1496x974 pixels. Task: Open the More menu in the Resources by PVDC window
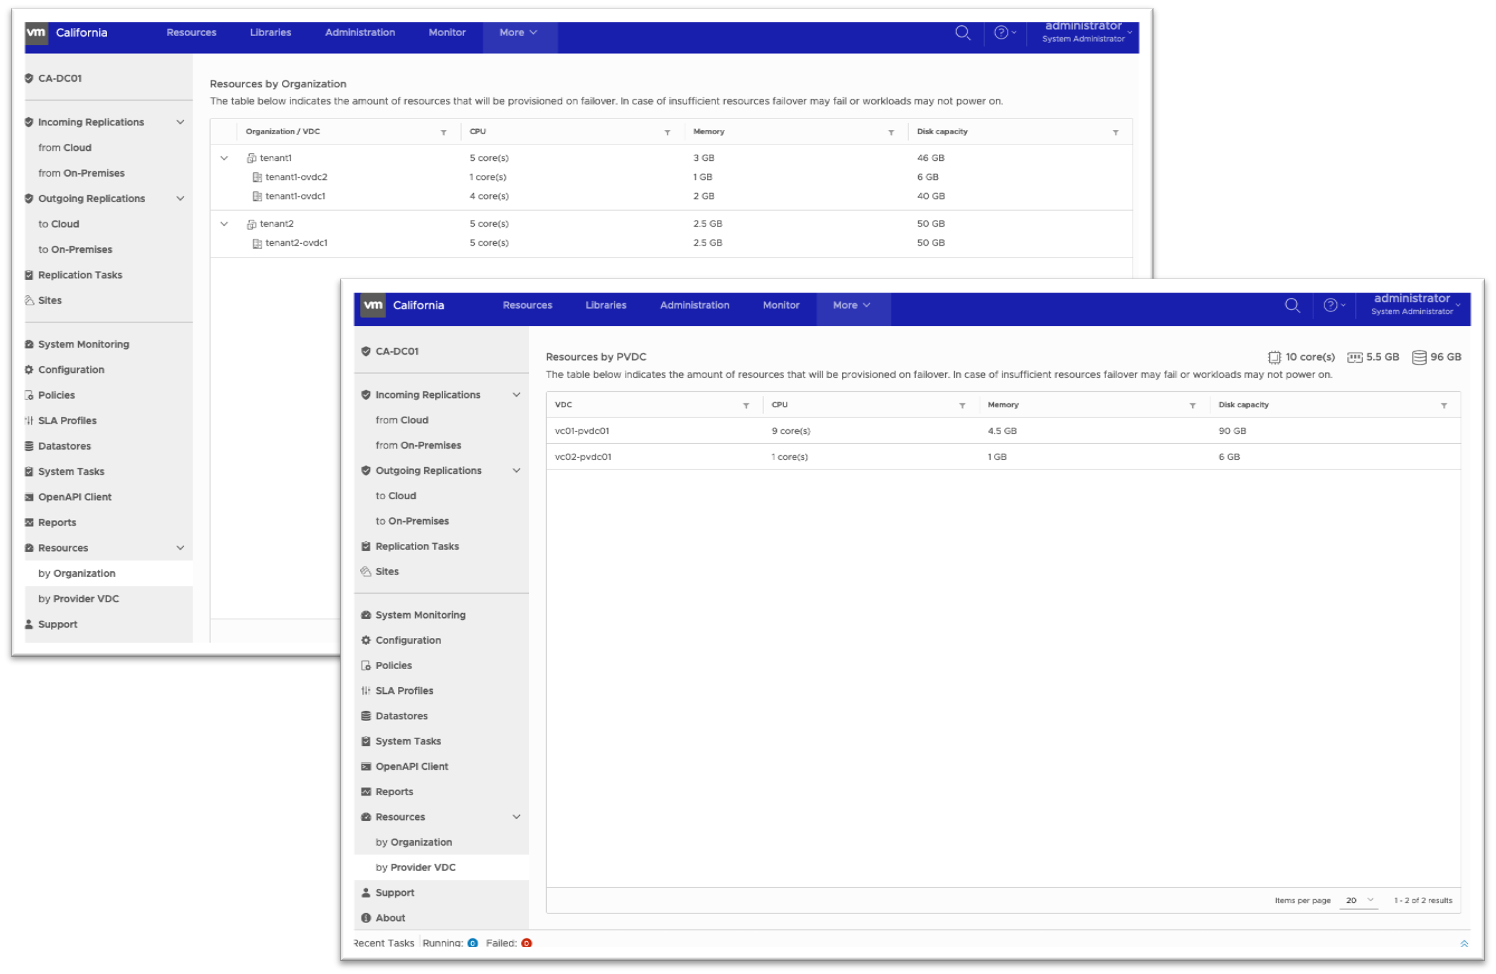pyautogui.click(x=852, y=305)
